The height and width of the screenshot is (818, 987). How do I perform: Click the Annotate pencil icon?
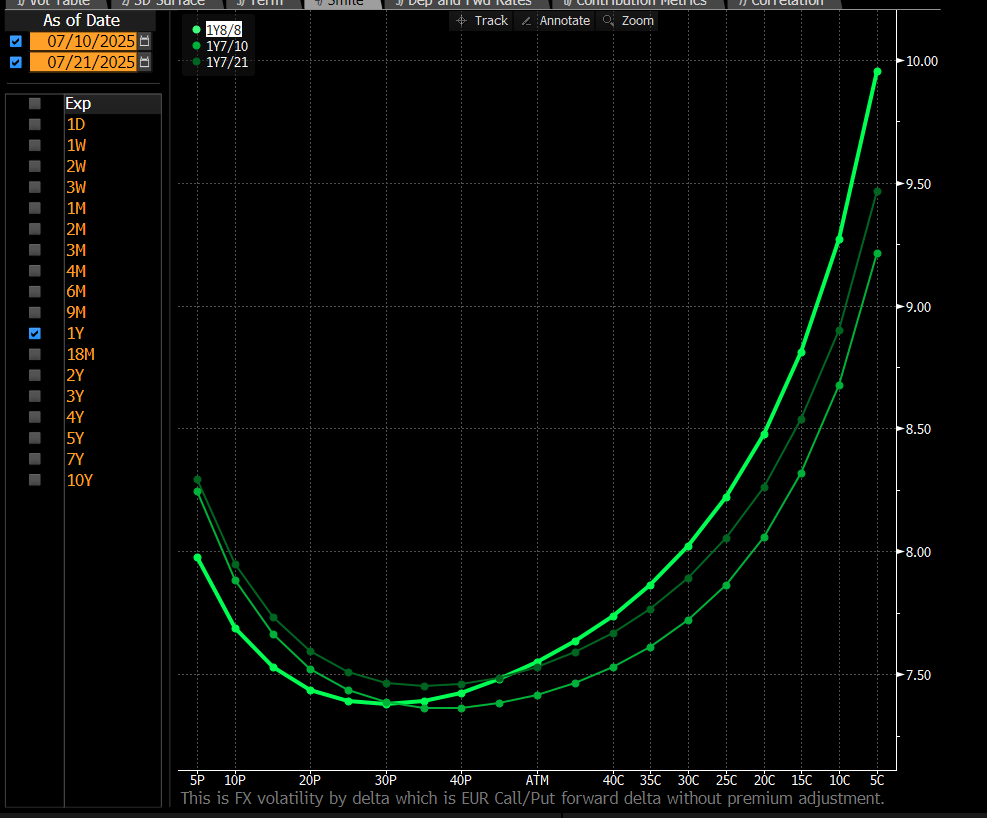526,21
